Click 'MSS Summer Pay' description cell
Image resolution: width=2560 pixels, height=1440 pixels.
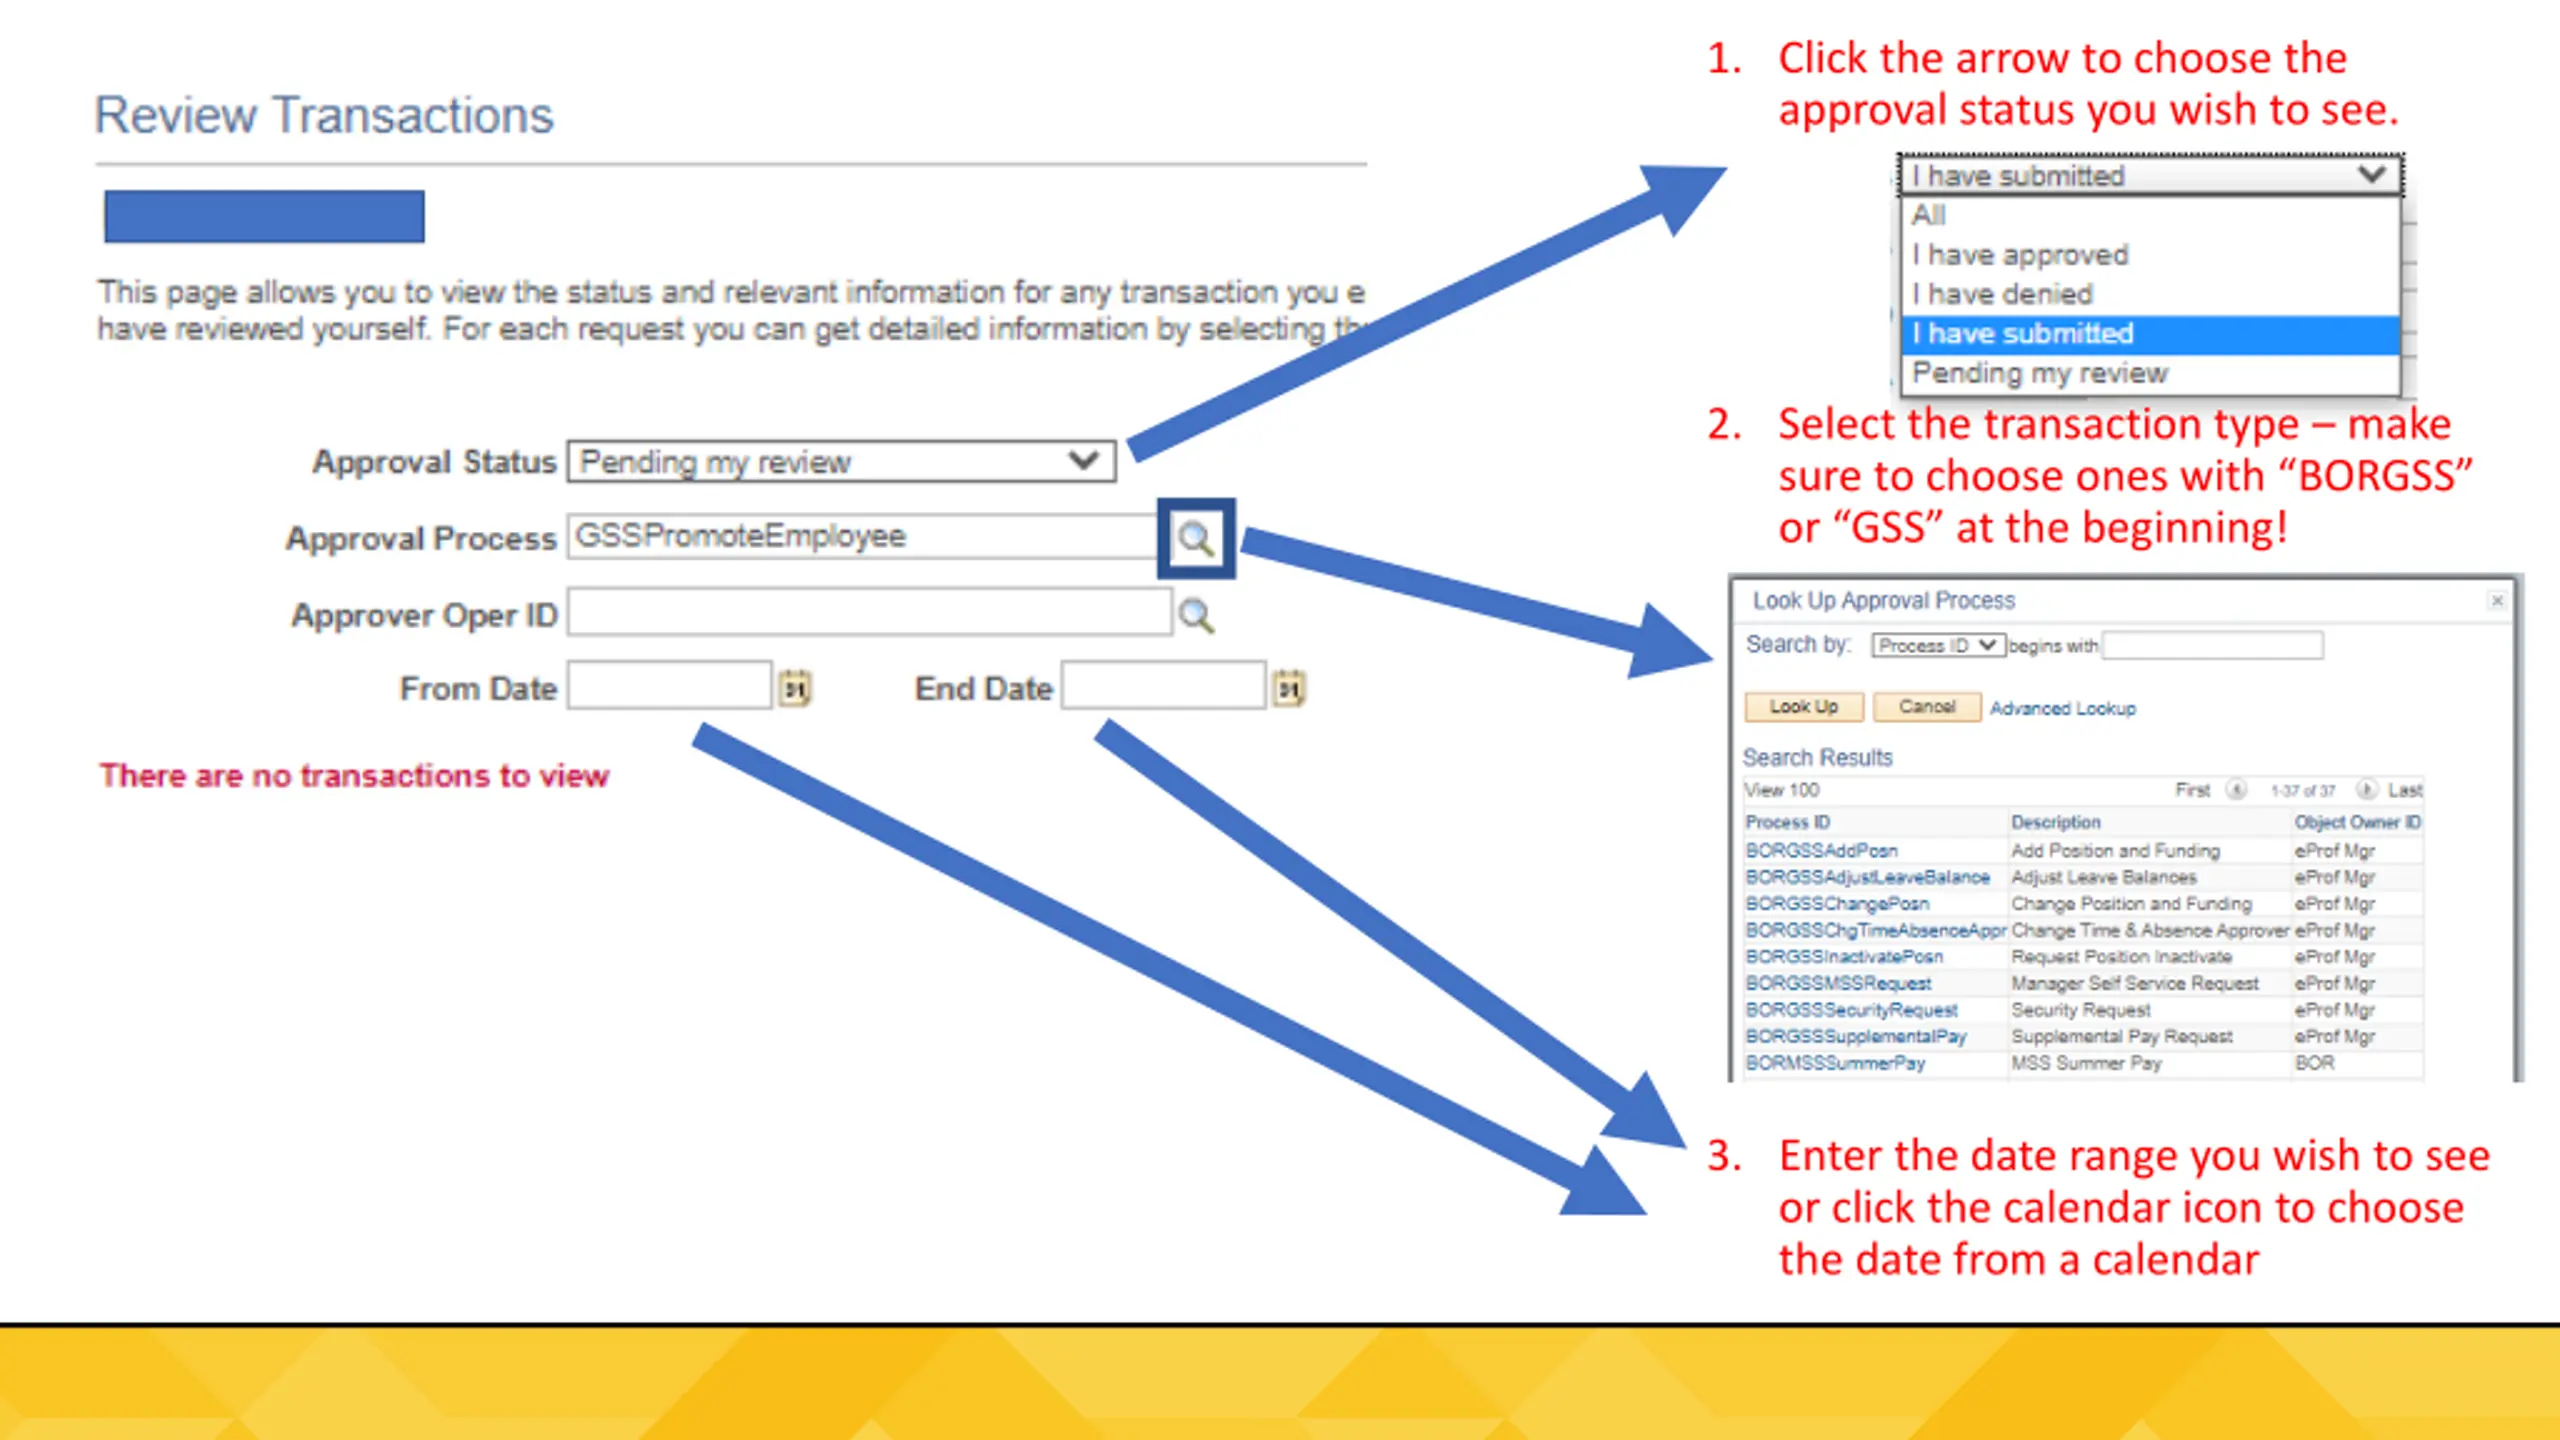coord(2087,1063)
